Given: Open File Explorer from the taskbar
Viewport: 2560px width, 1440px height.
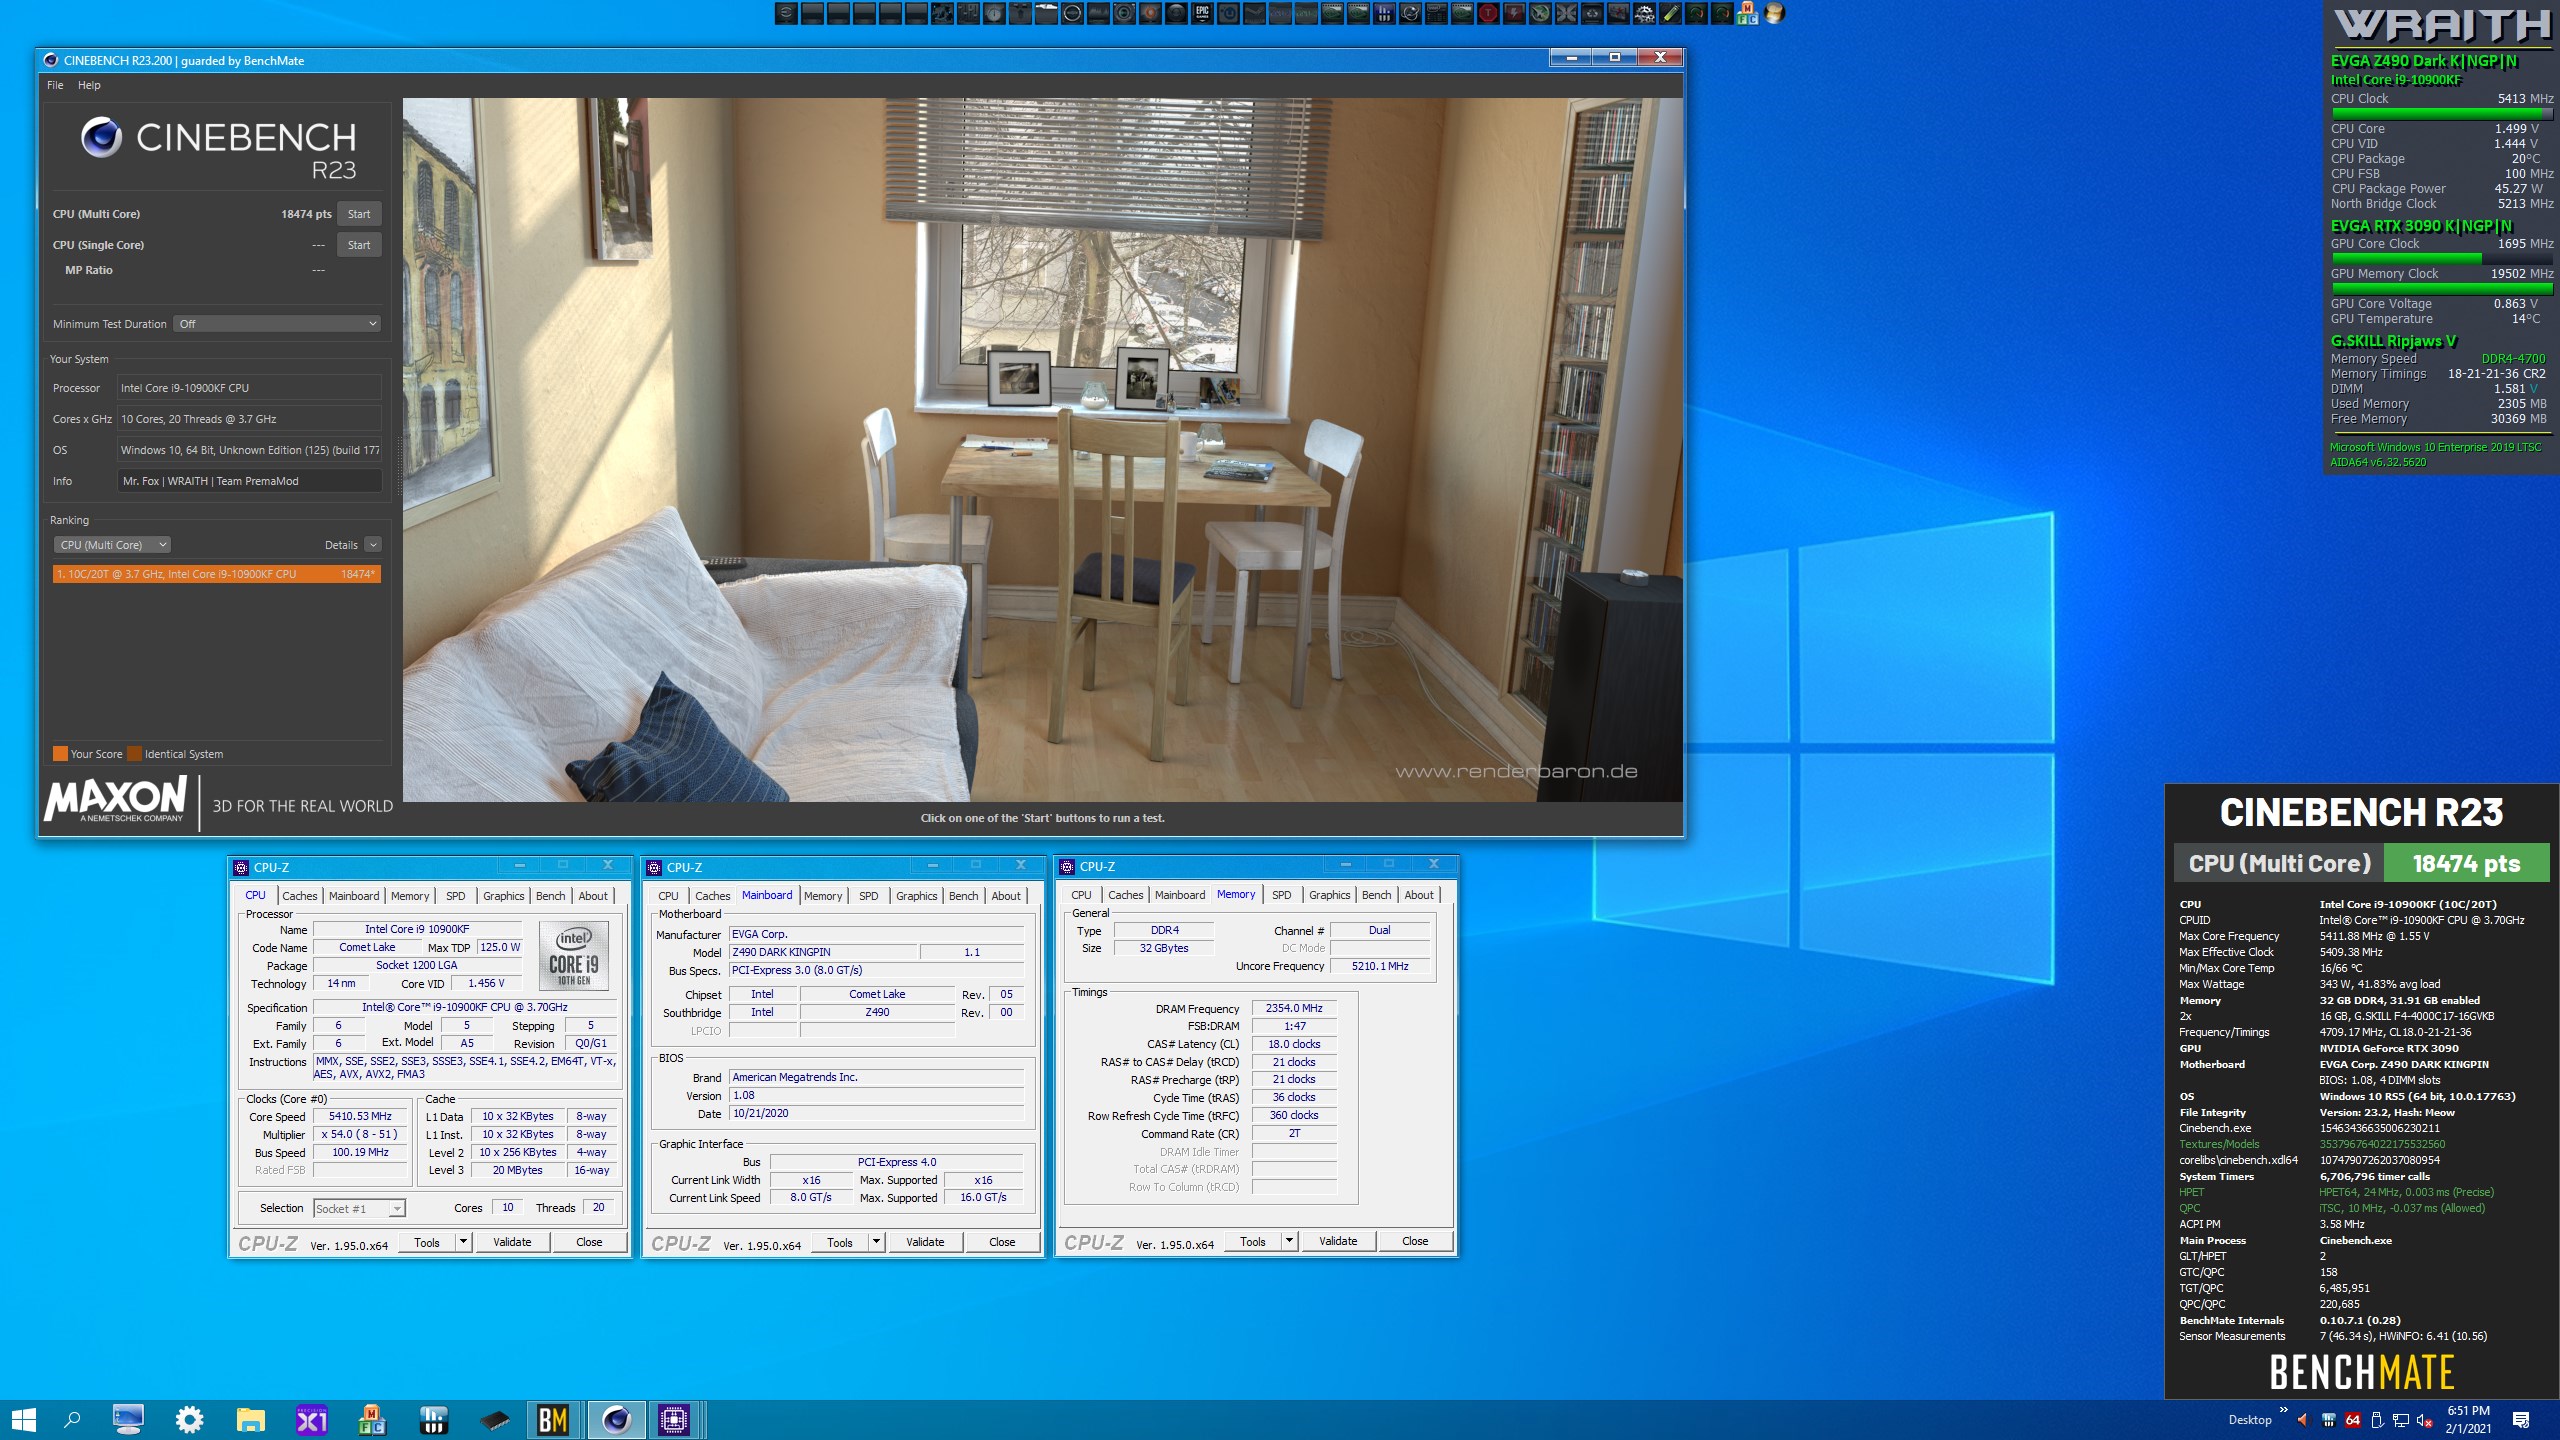Looking at the screenshot, I should coord(250,1419).
